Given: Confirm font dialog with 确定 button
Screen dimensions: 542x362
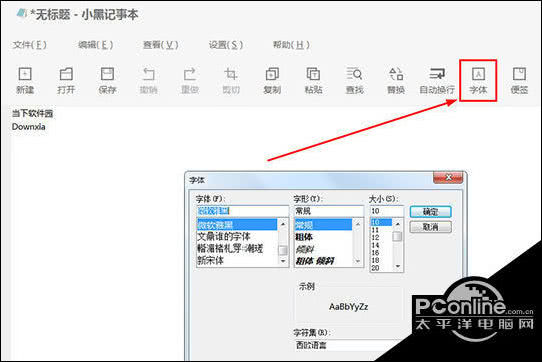Looking at the screenshot, I should click(x=430, y=212).
